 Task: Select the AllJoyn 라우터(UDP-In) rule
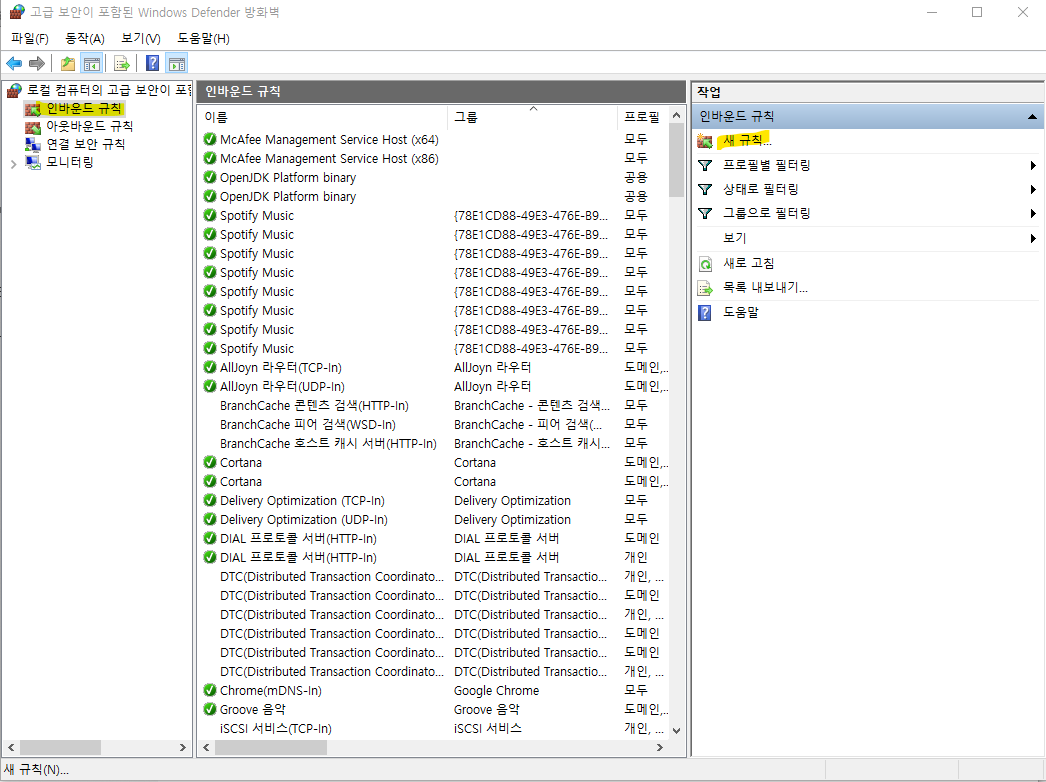434,386
